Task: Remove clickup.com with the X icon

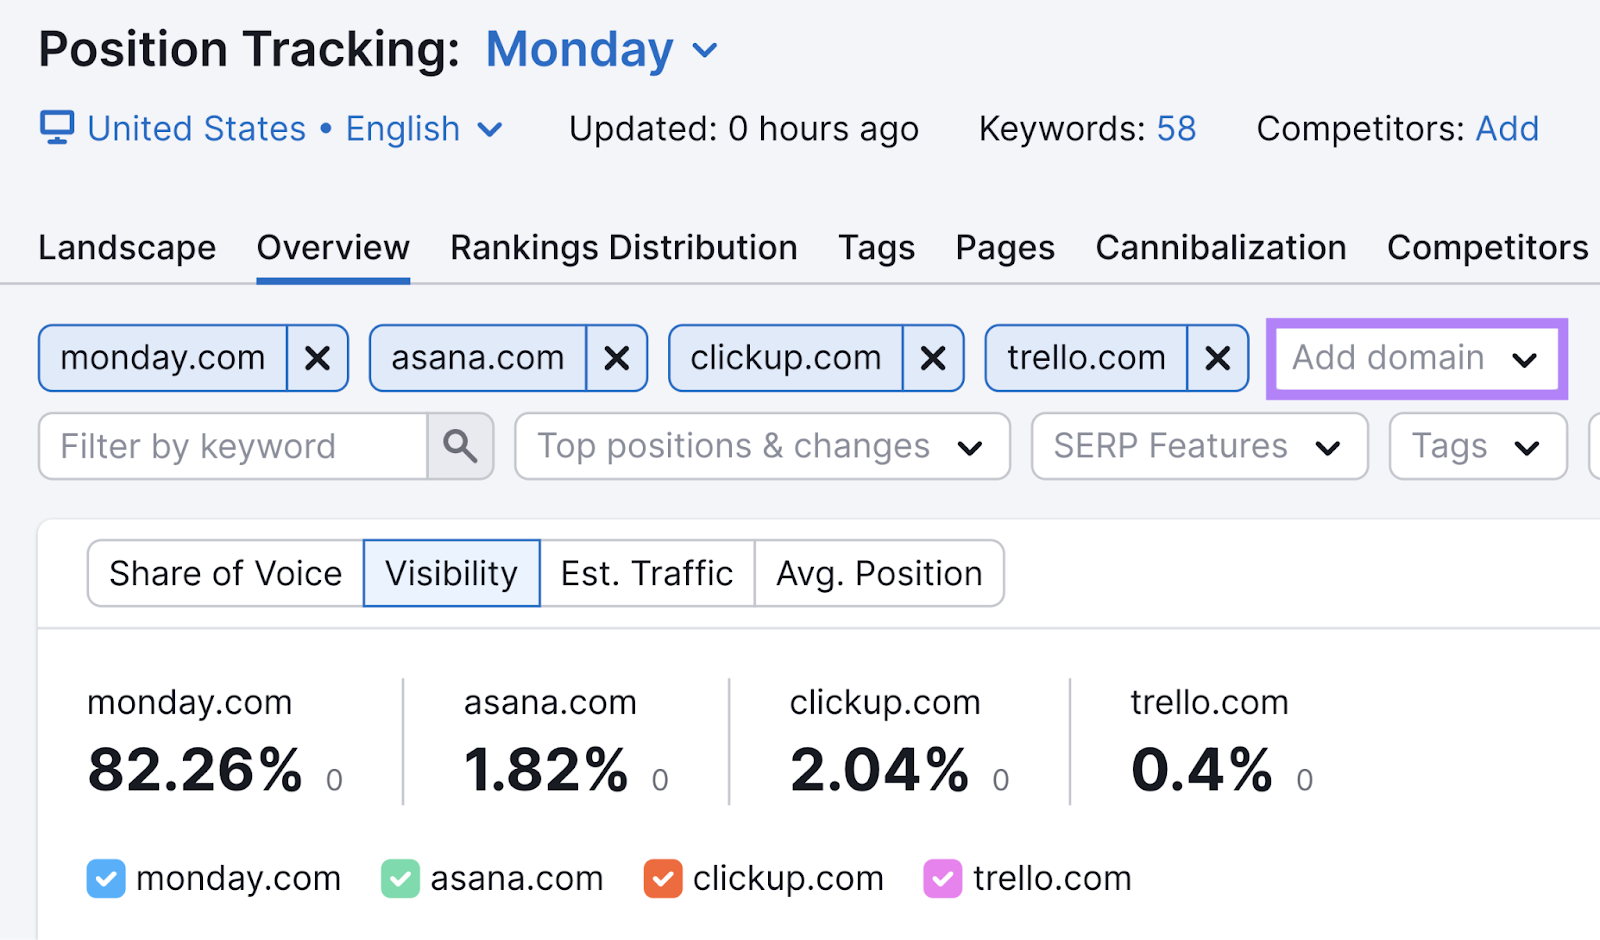Action: tap(933, 358)
